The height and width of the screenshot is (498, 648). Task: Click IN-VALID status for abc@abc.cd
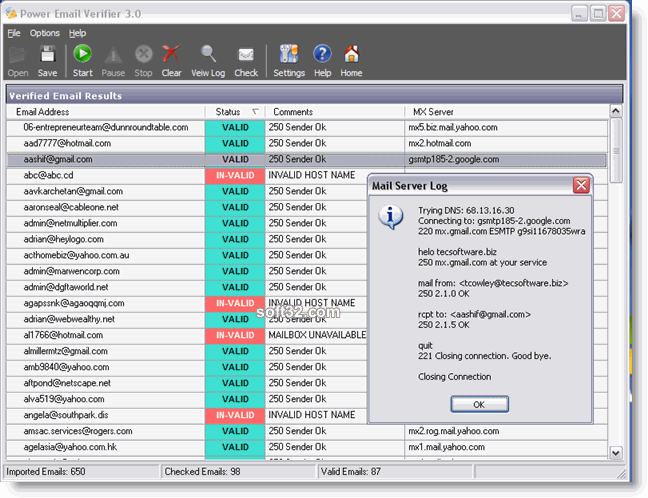pyautogui.click(x=235, y=176)
